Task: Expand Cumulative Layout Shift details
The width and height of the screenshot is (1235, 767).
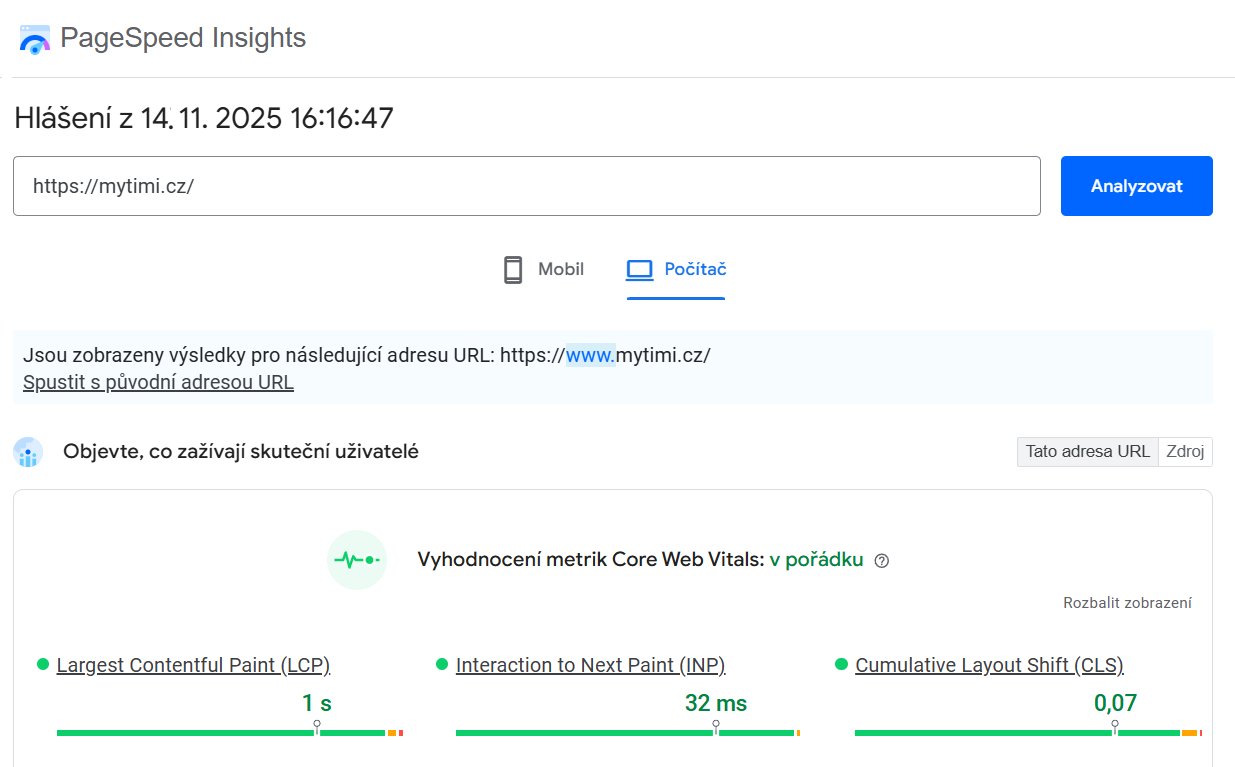Action: tap(989, 664)
